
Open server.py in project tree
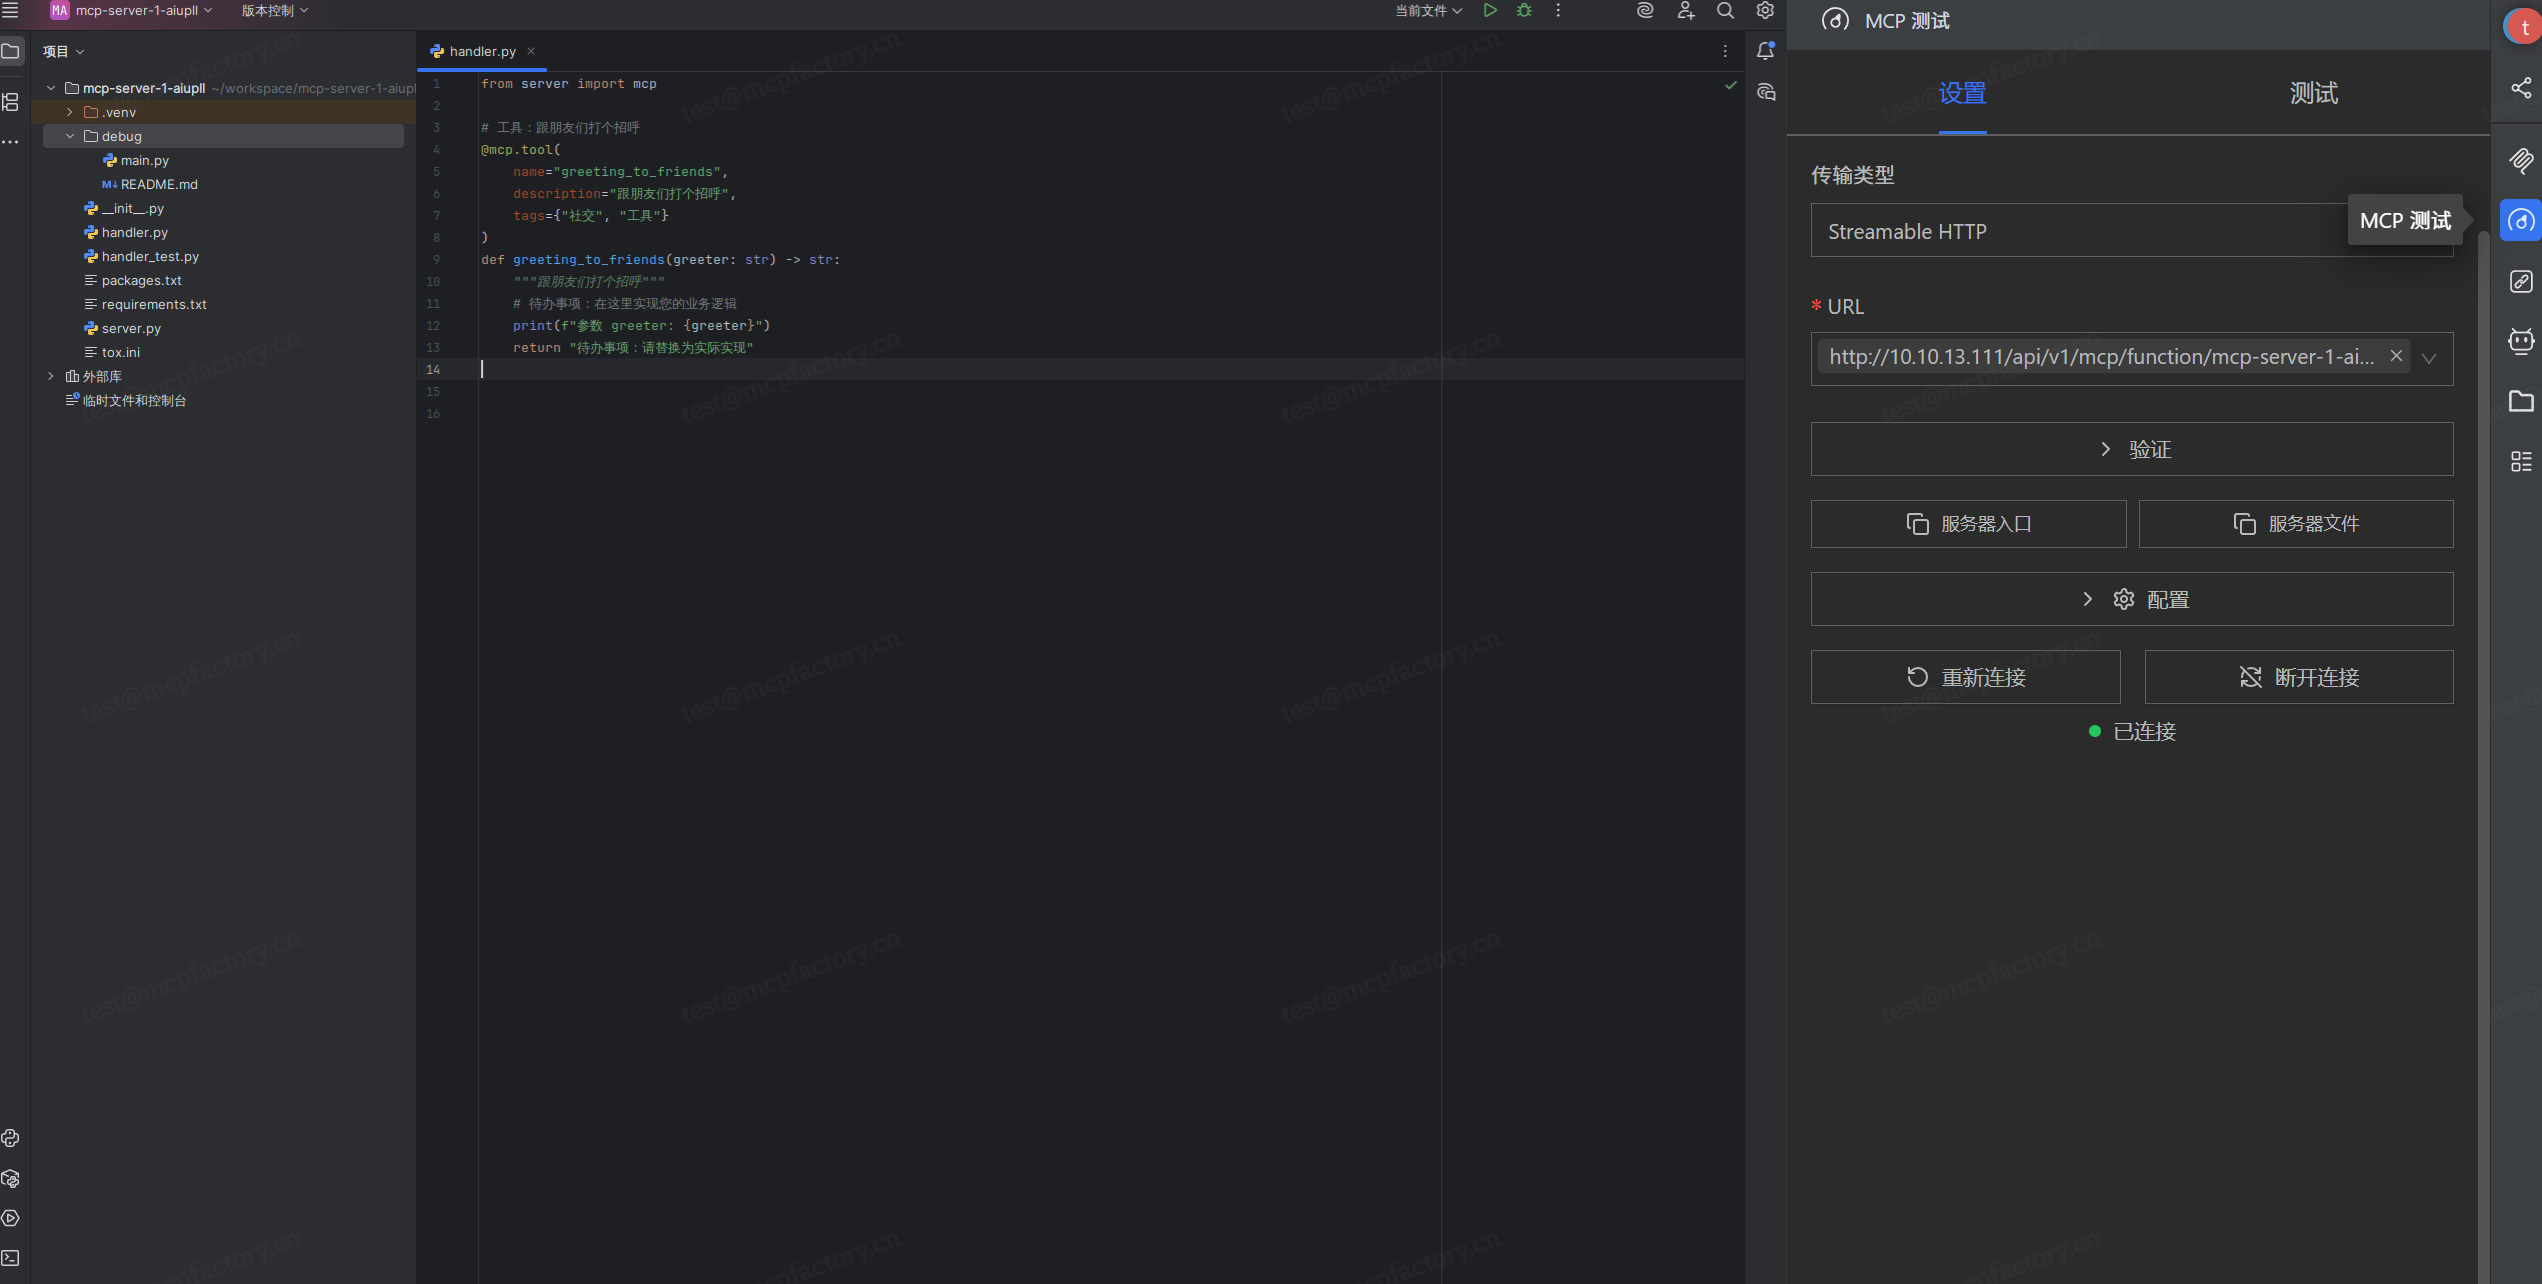click(x=131, y=328)
